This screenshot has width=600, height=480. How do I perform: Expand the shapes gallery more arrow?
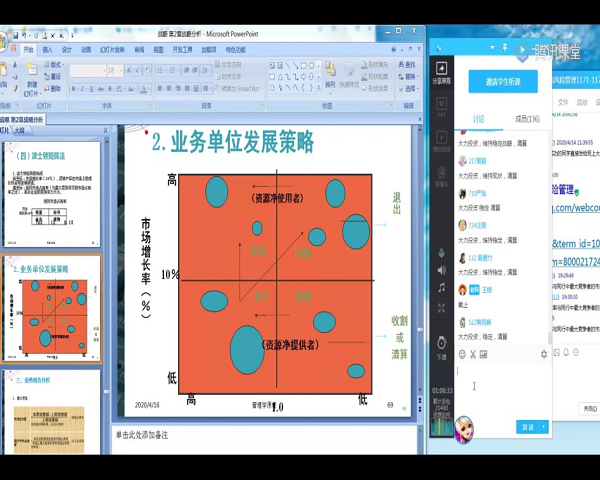point(318,88)
